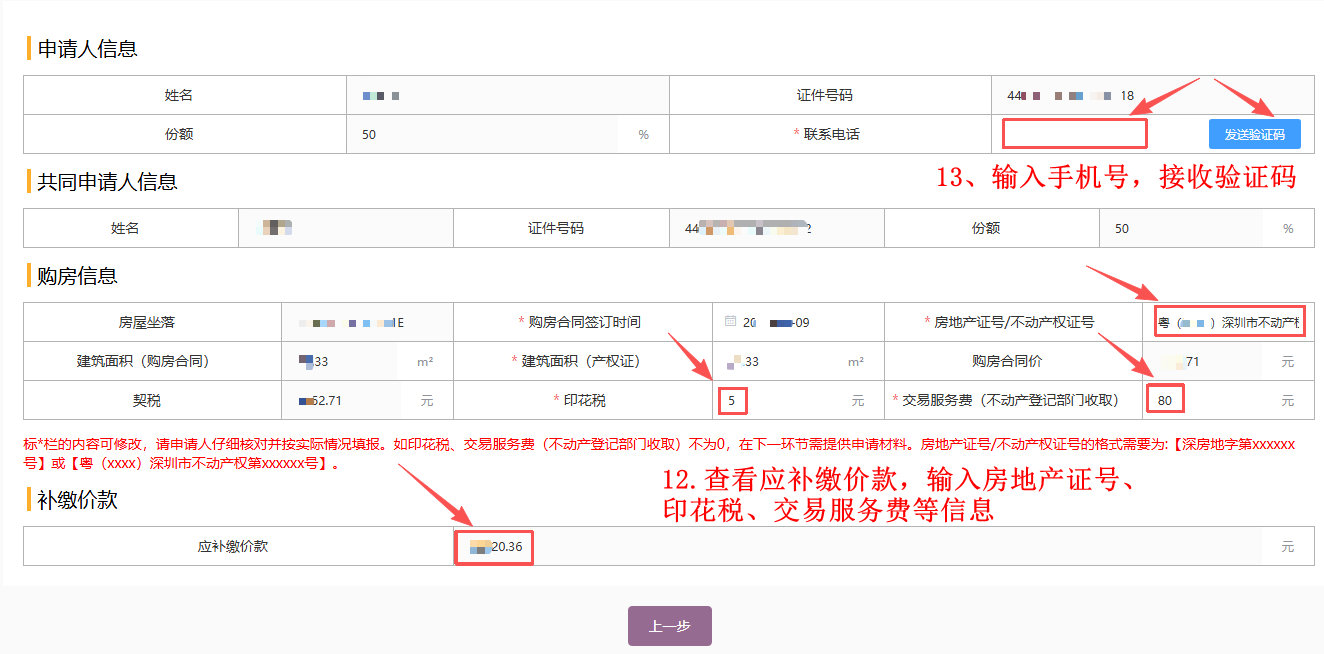Click the 发送验证码 button
This screenshot has height=654, width=1324.
point(1254,134)
